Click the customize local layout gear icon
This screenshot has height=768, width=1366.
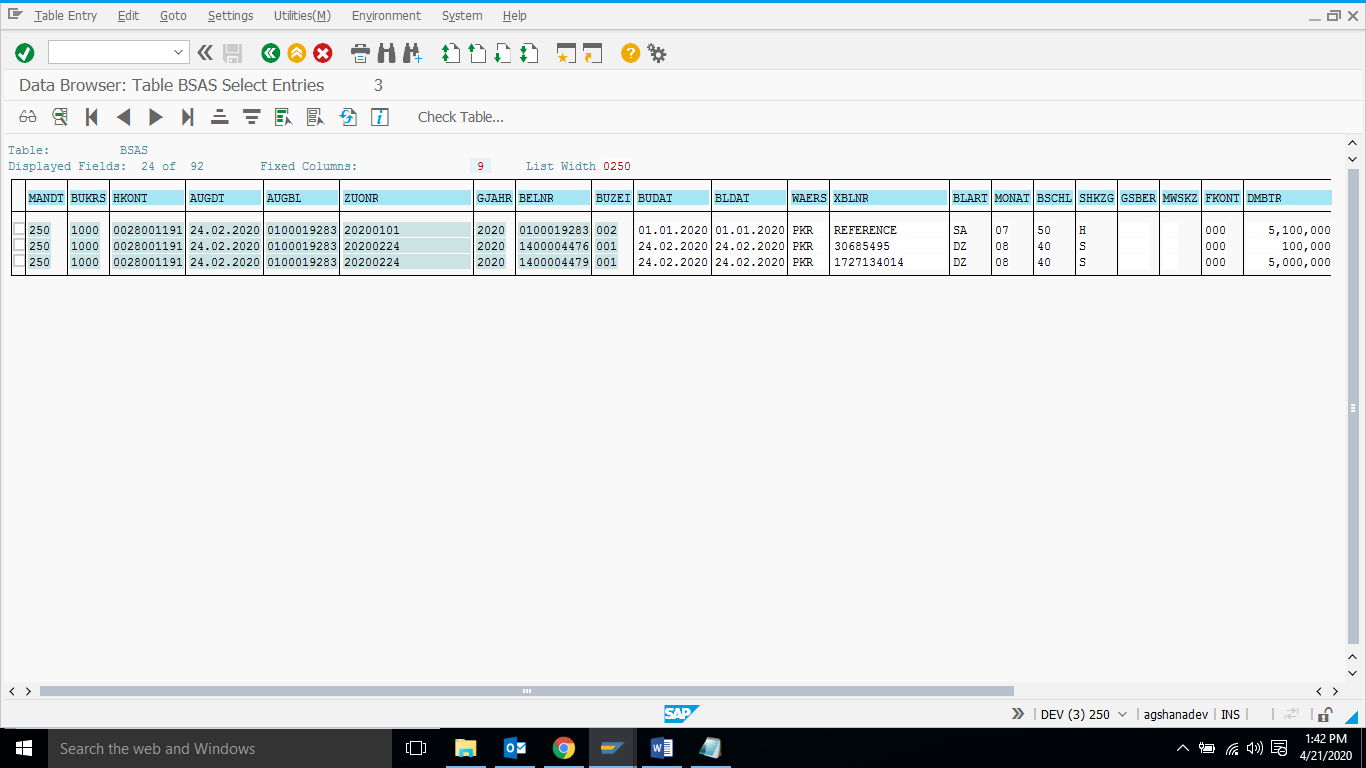coord(657,53)
